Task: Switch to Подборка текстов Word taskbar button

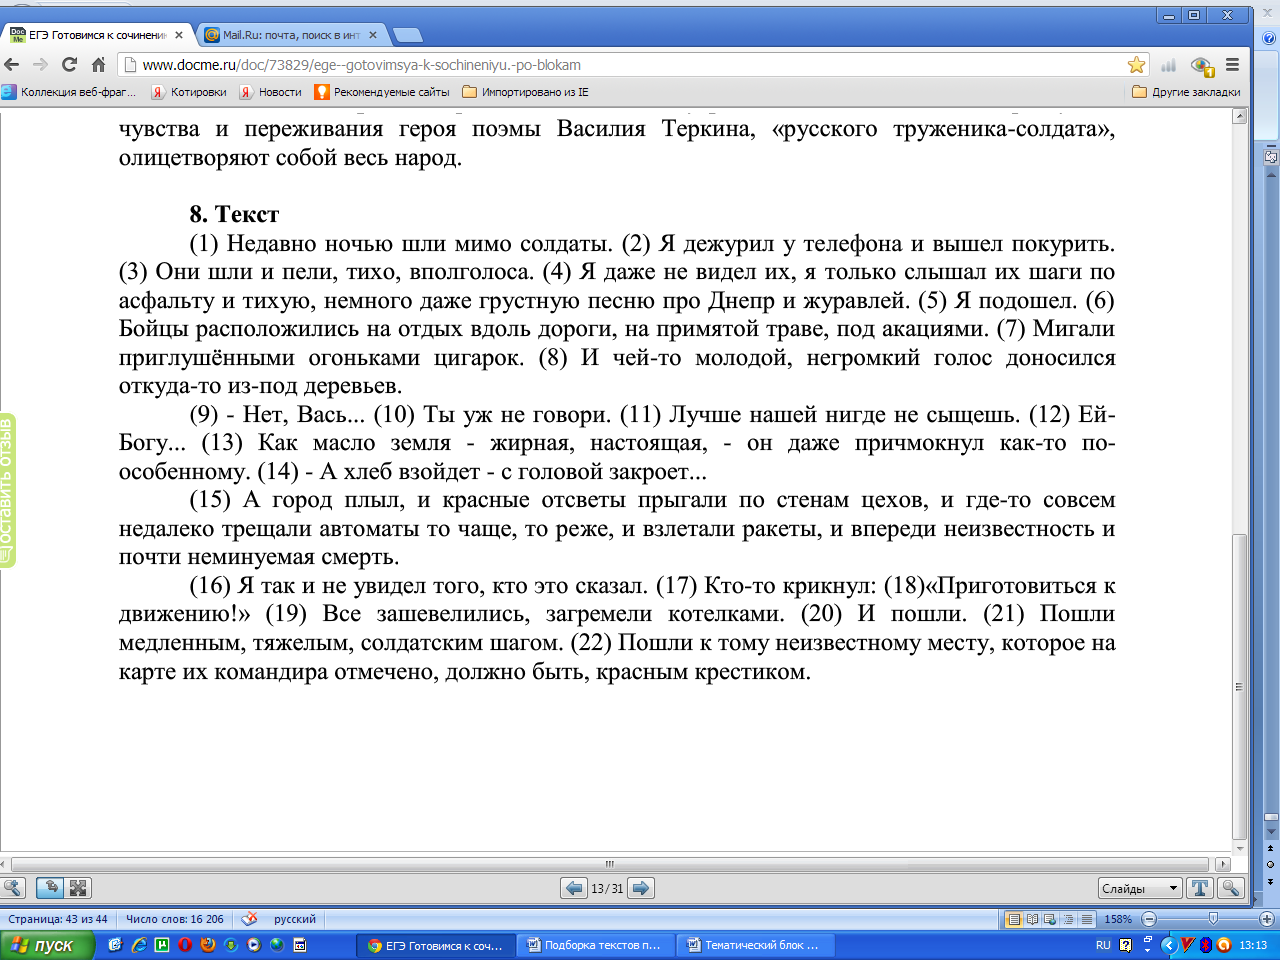Action: coord(596,945)
